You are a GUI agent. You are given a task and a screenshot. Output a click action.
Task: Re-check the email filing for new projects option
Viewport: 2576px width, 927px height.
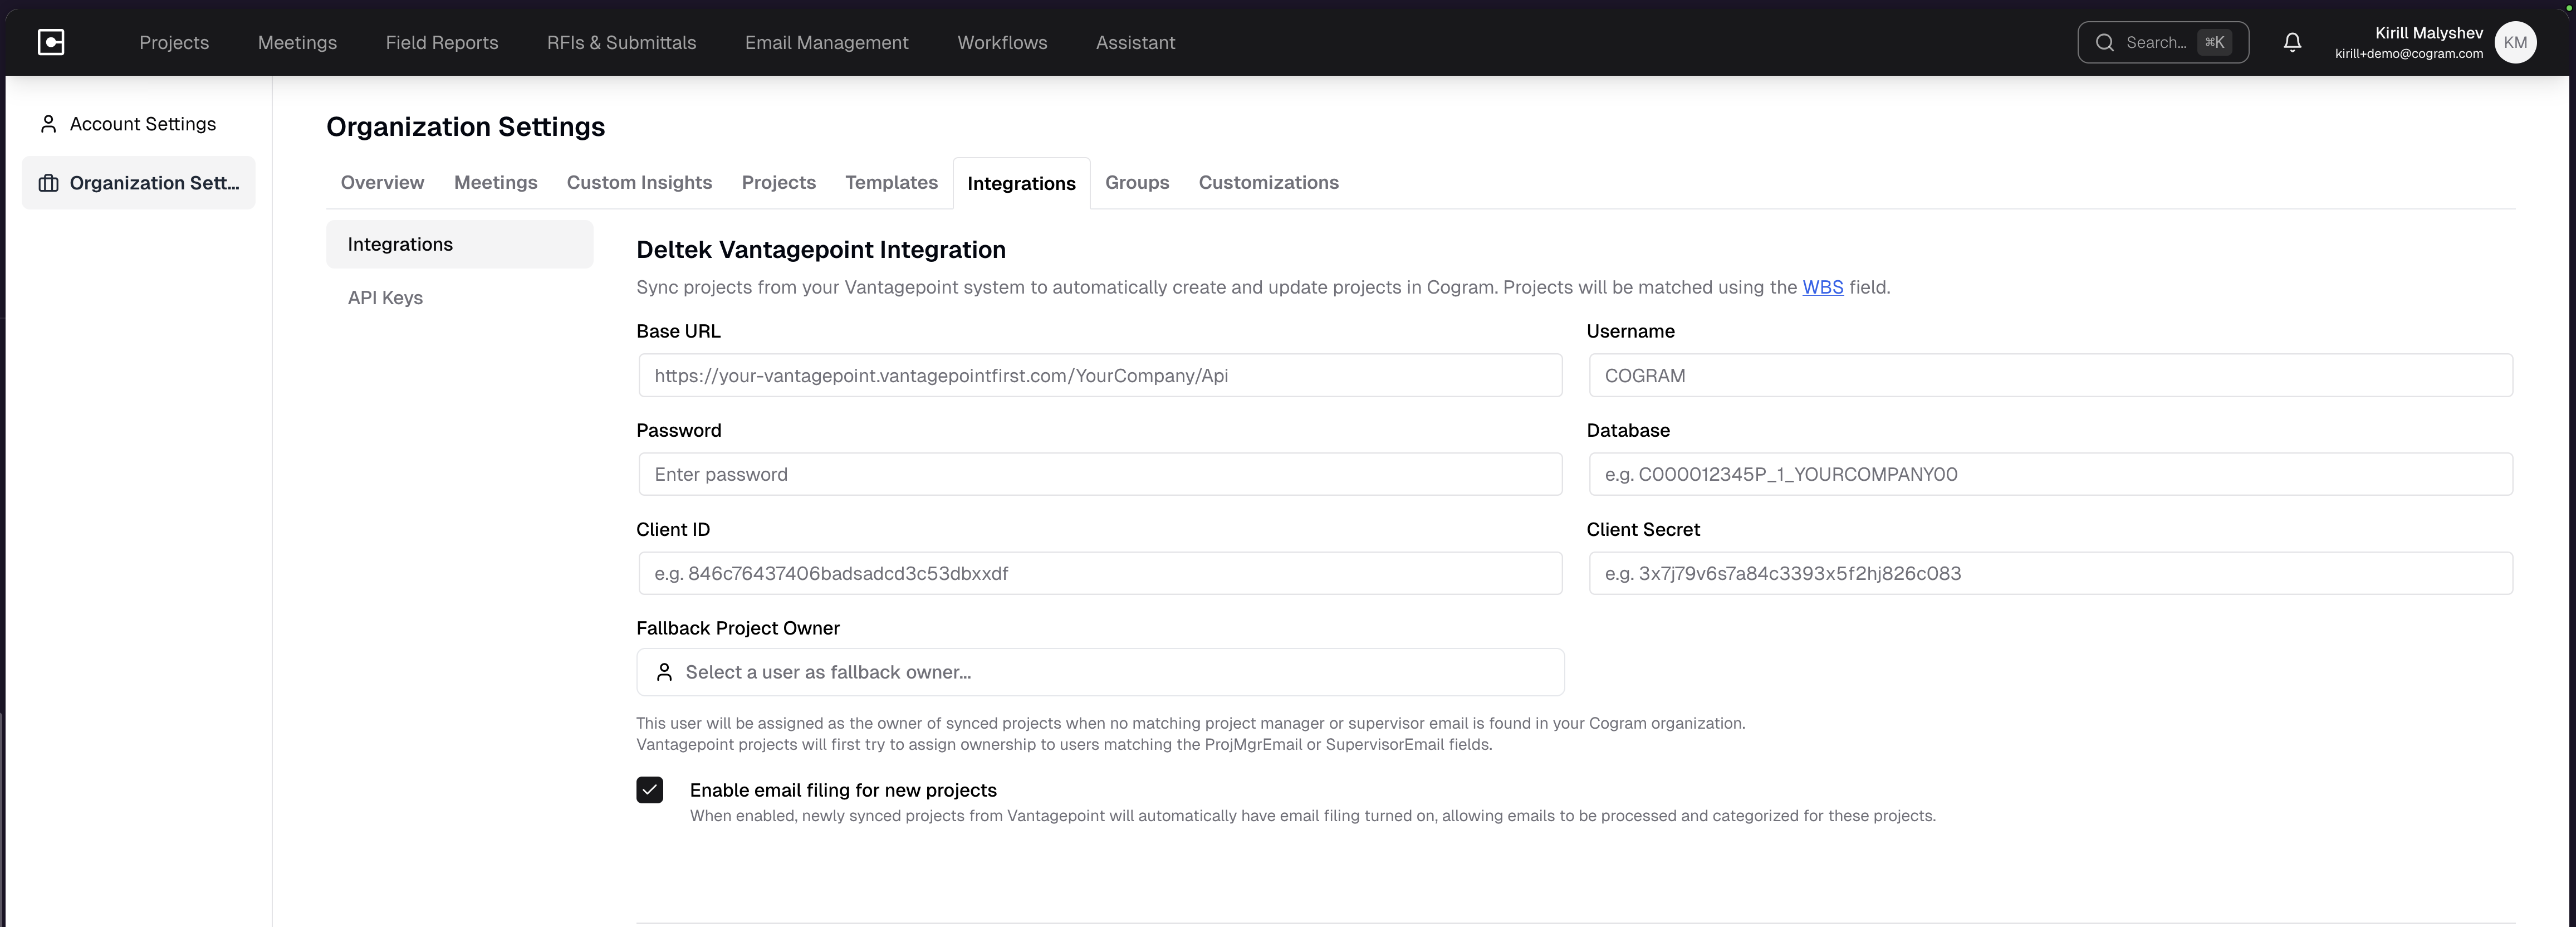(x=650, y=790)
